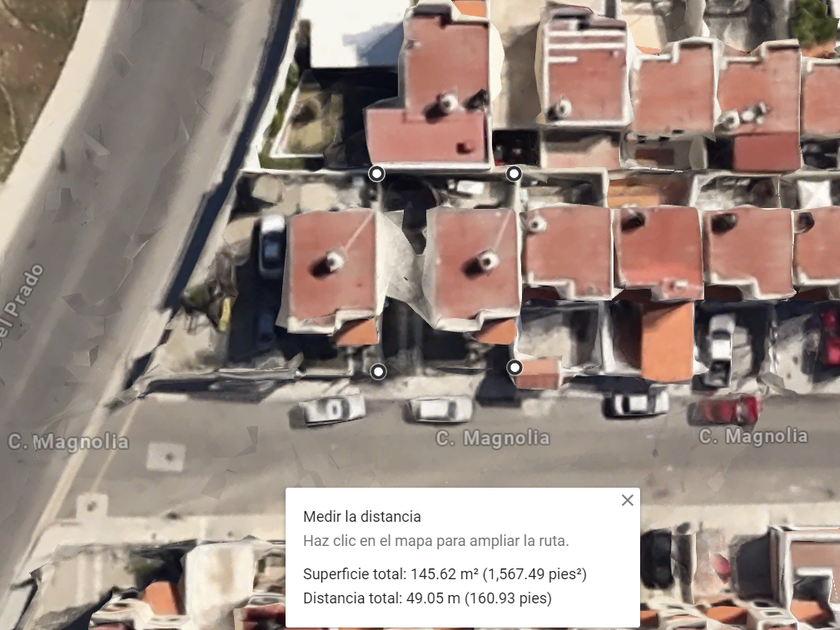Screen dimensions: 840x630
Task: Add a point on the red parked car
Action: [725, 410]
